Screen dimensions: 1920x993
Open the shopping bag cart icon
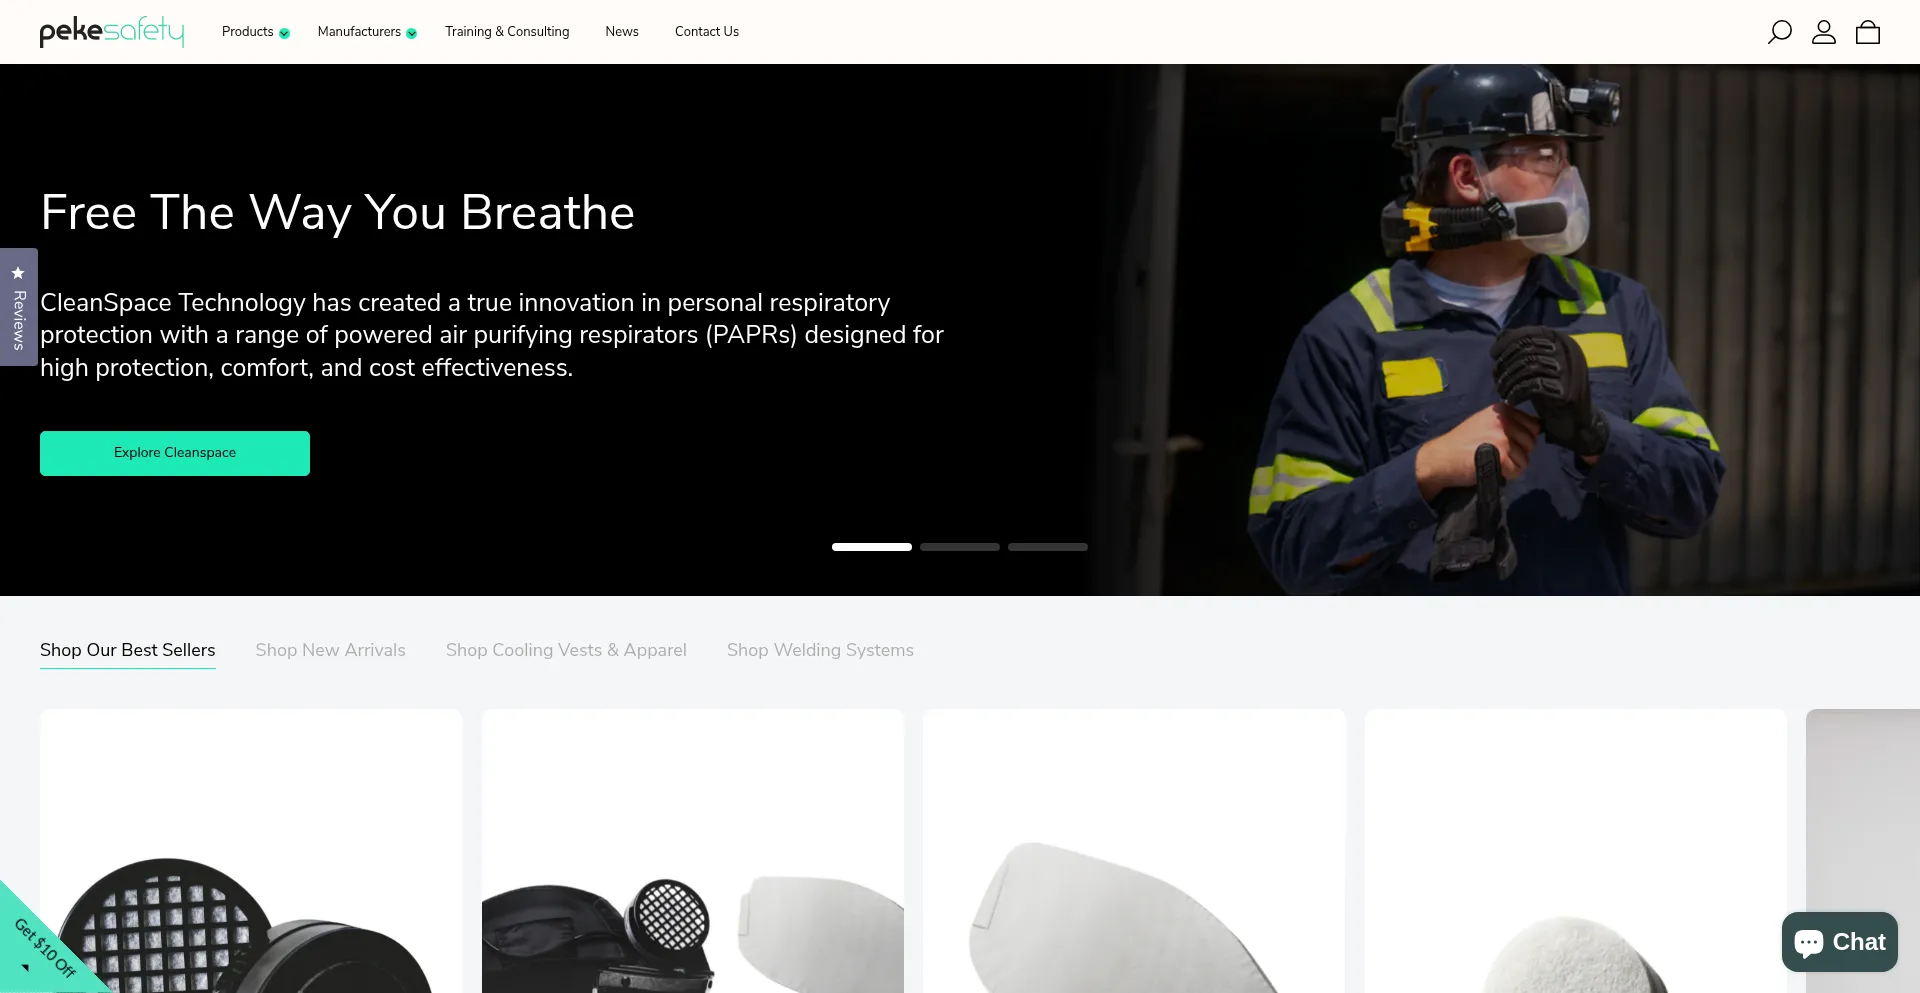tap(1867, 32)
